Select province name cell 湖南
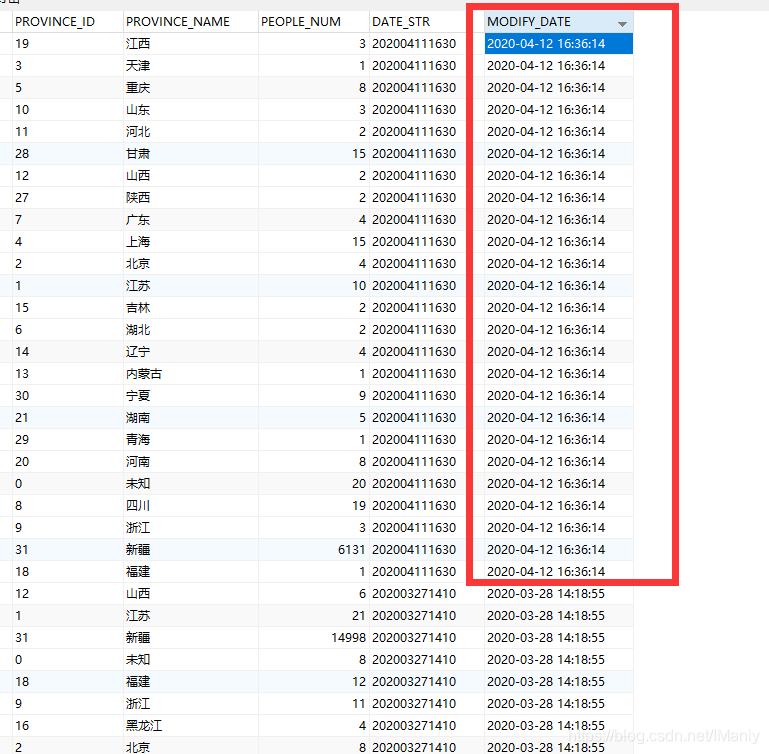This screenshot has width=769, height=754. 191,417
